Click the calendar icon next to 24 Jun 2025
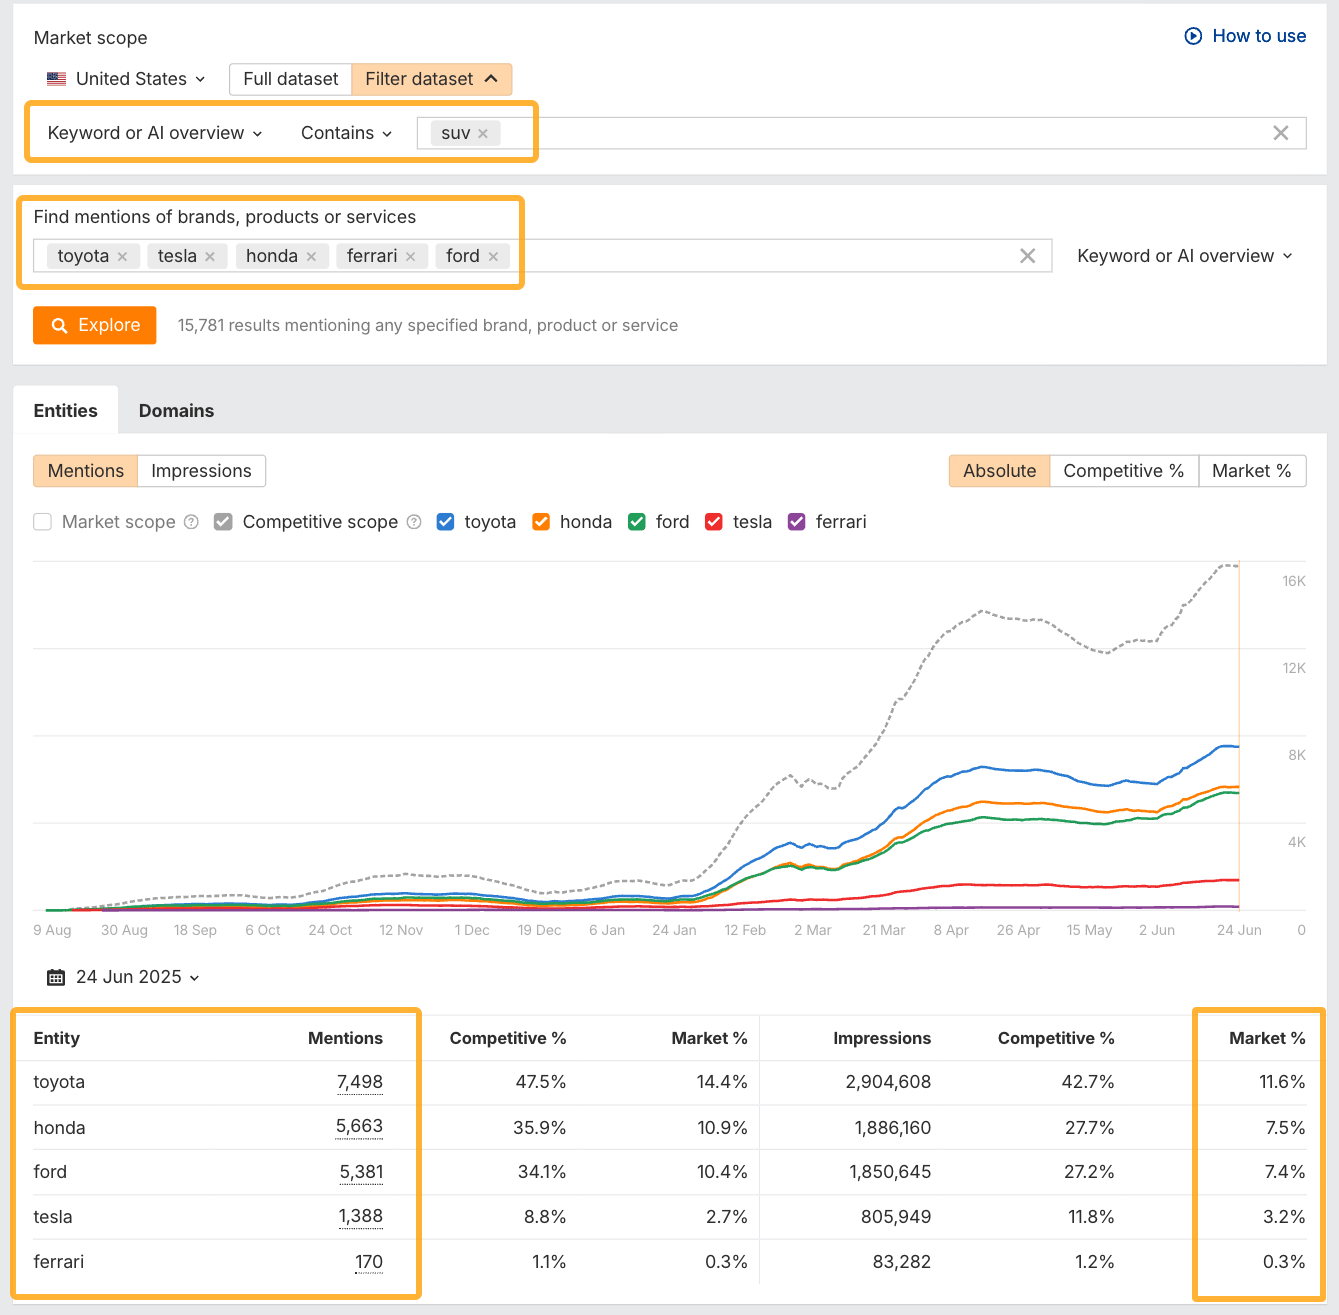Screen dimensions: 1339x1315 [x=55, y=977]
